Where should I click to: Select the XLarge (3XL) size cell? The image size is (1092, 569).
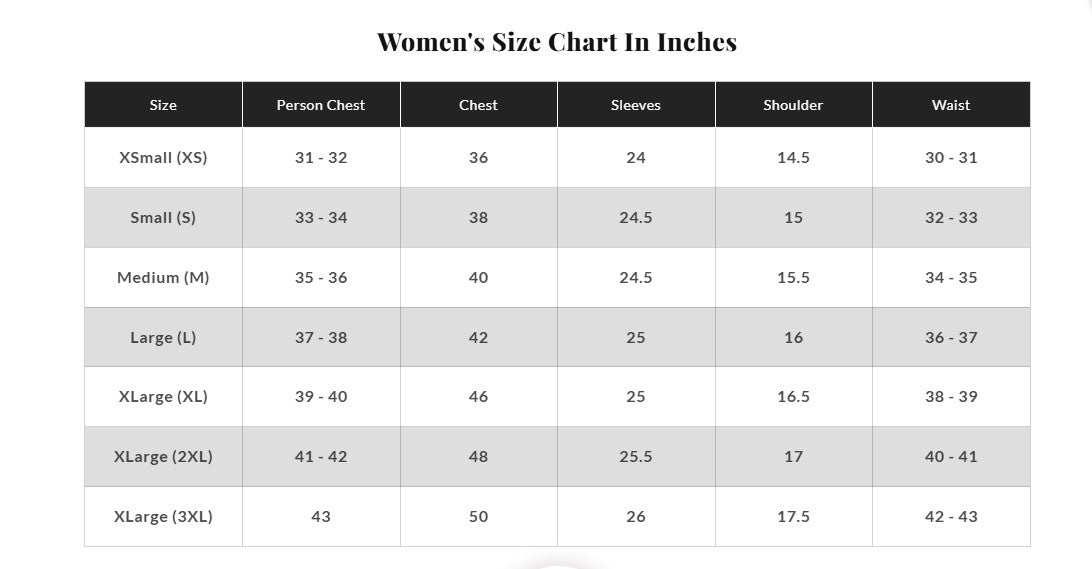(x=163, y=516)
